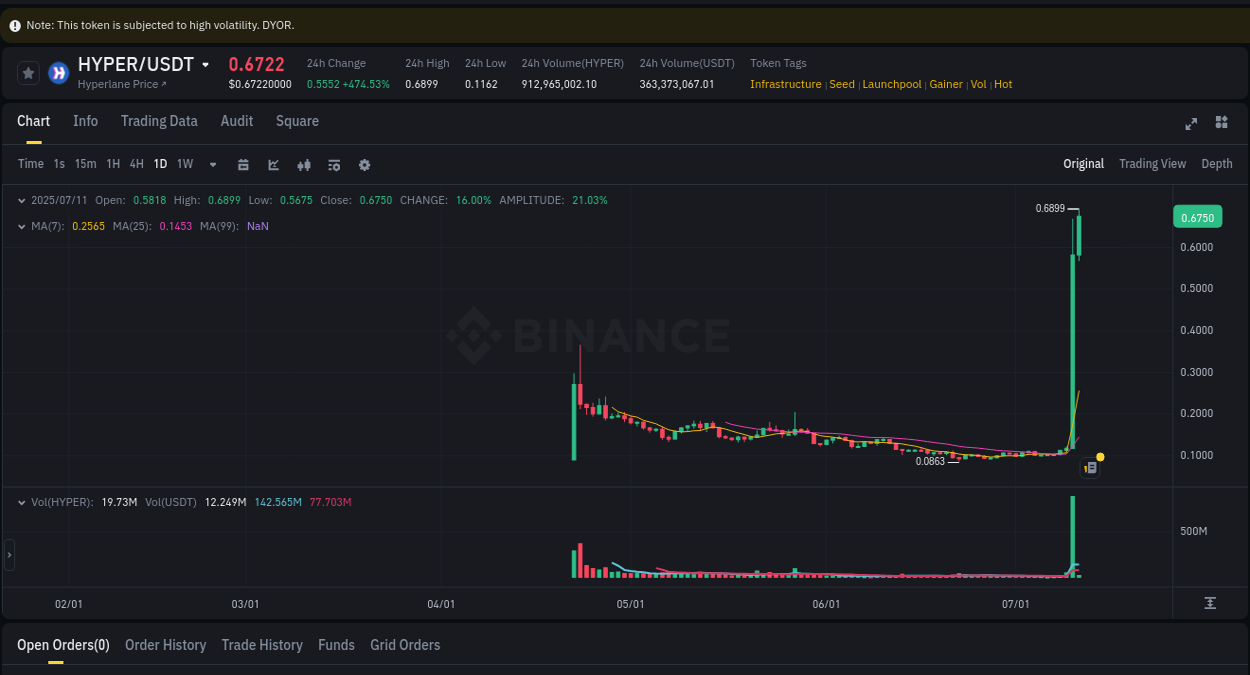Switch chart to 1W timeframe
The height and width of the screenshot is (675, 1250).
click(x=184, y=164)
